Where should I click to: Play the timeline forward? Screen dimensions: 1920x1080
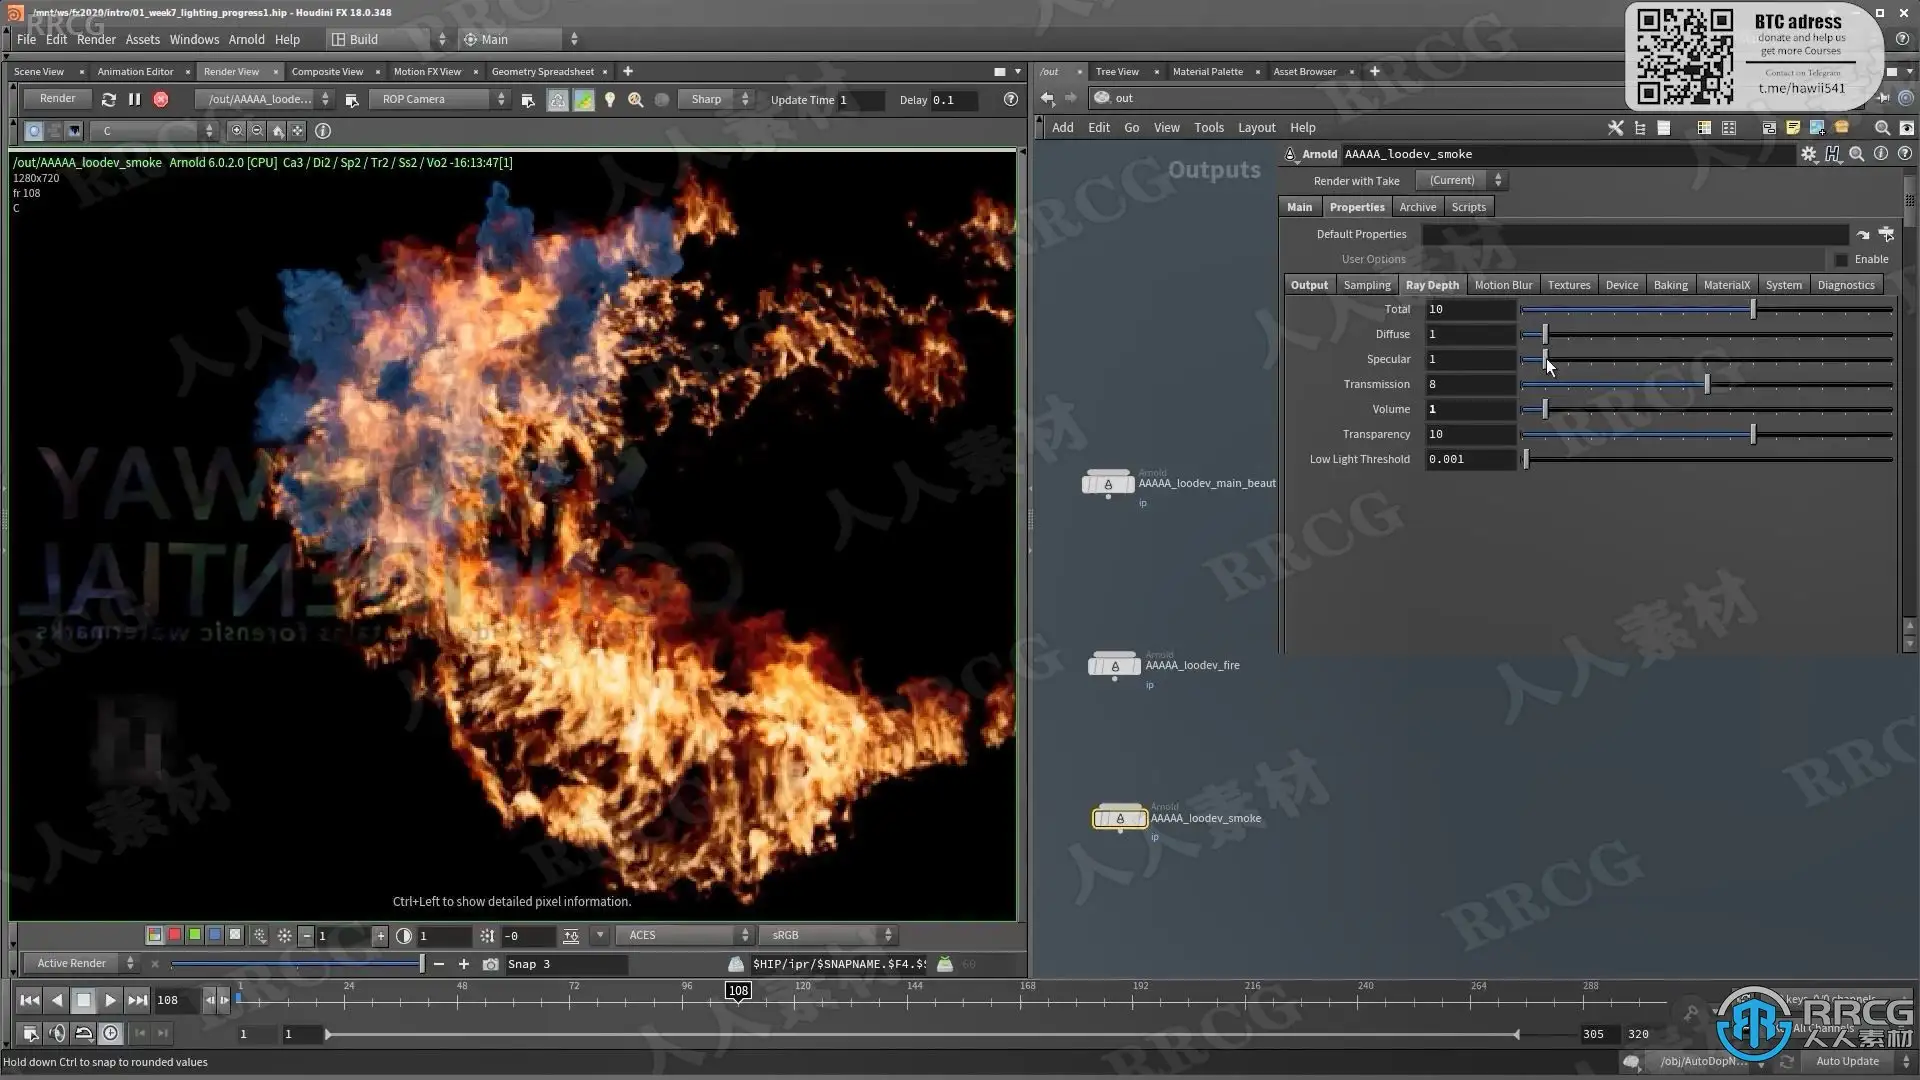click(110, 1000)
